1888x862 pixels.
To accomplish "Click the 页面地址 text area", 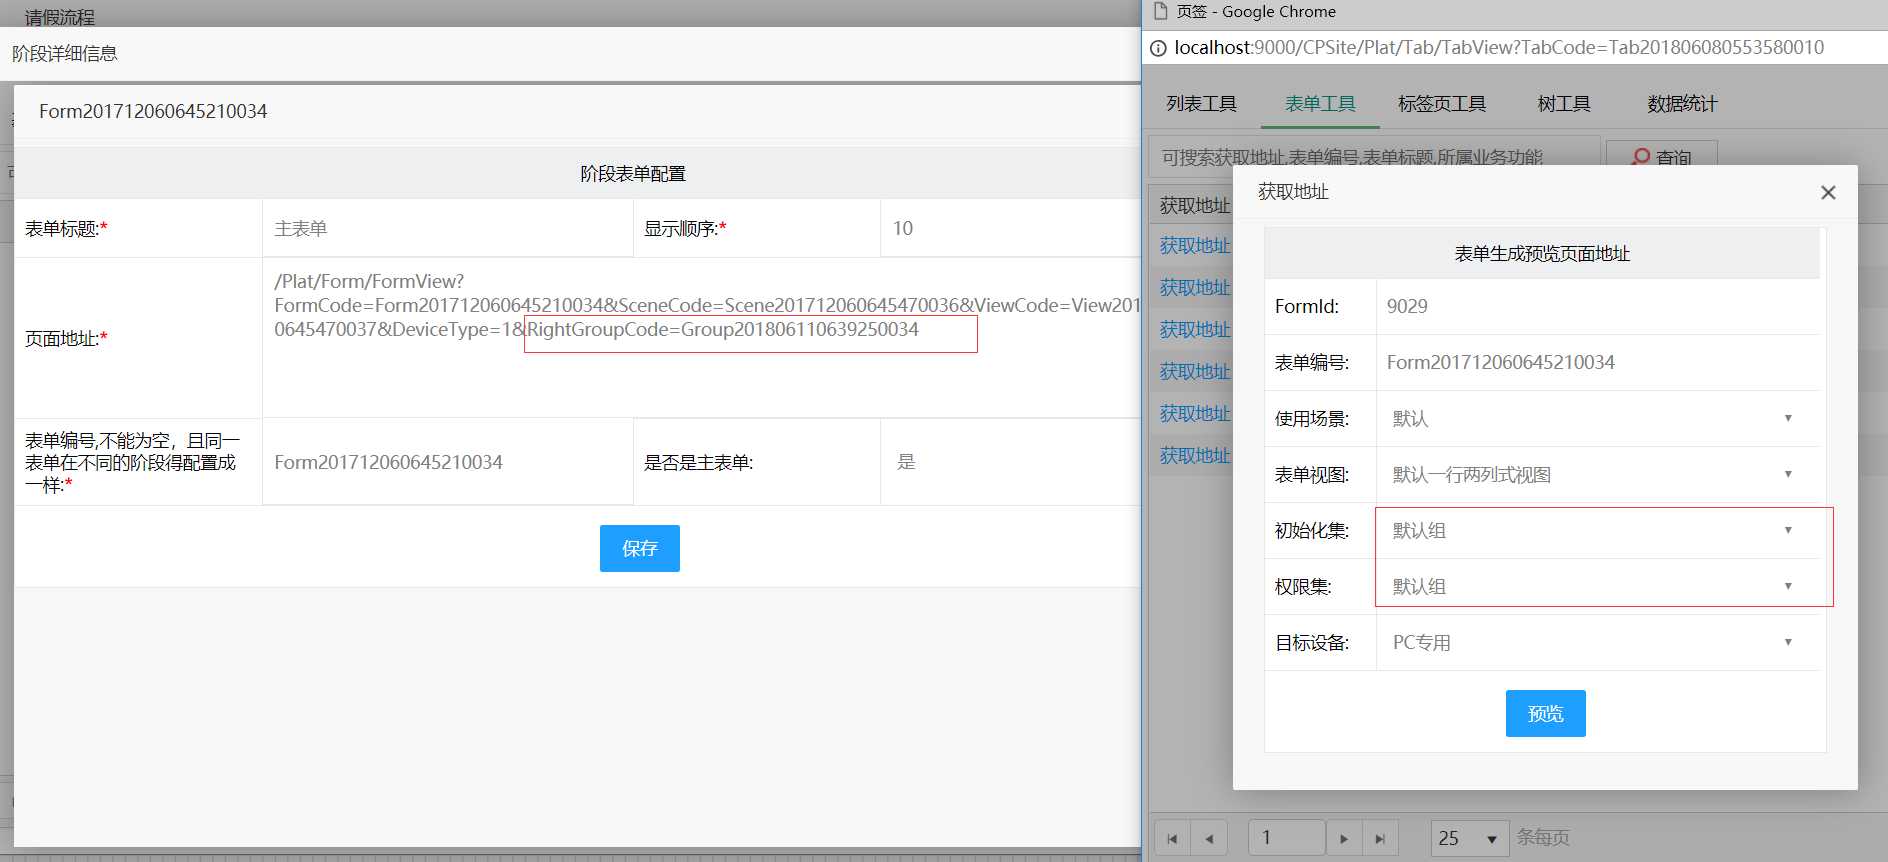I will [x=701, y=338].
